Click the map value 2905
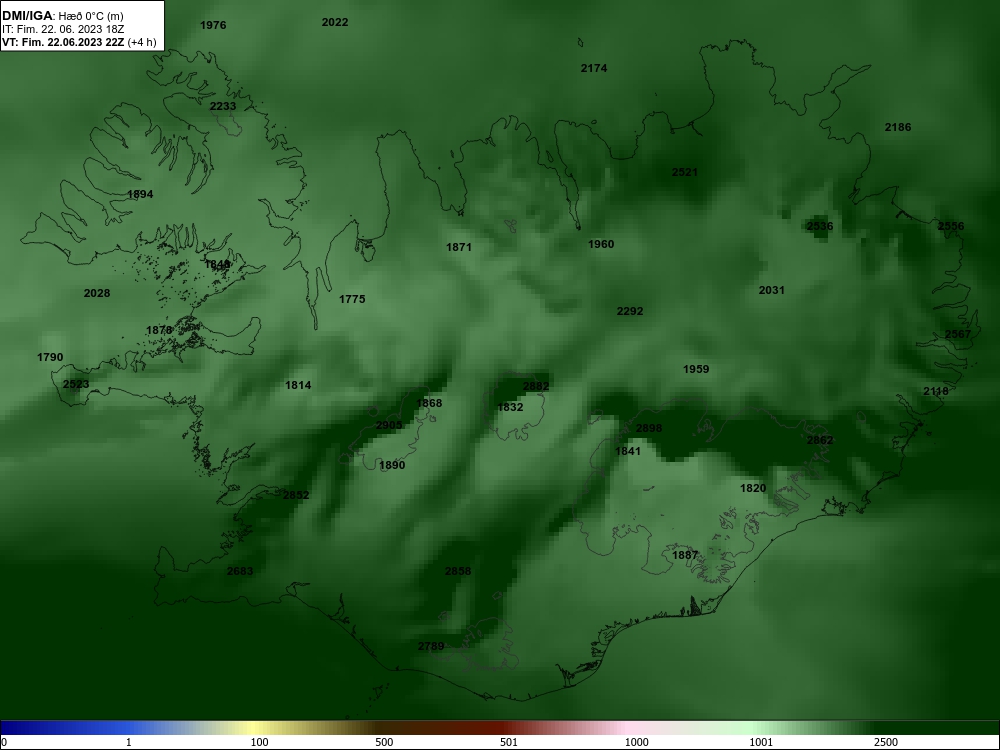The width and height of the screenshot is (1000, 750). coord(389,425)
